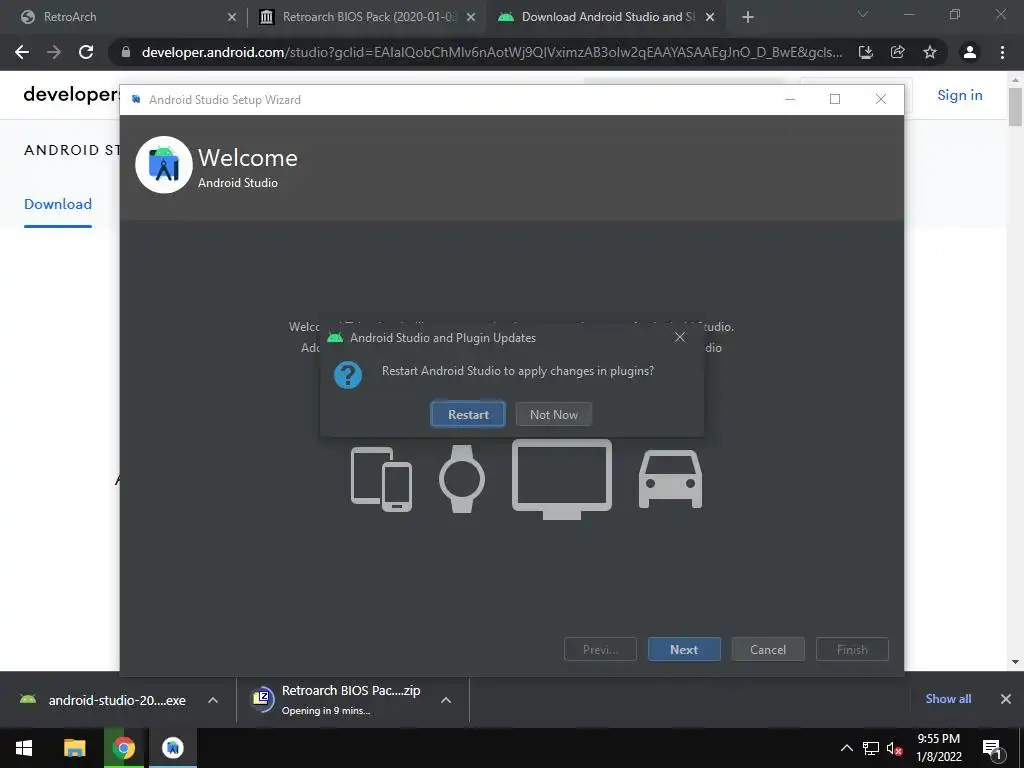The height and width of the screenshot is (768, 1024).
Task: Select the Download Android Studio browser tab
Action: [x=607, y=17]
